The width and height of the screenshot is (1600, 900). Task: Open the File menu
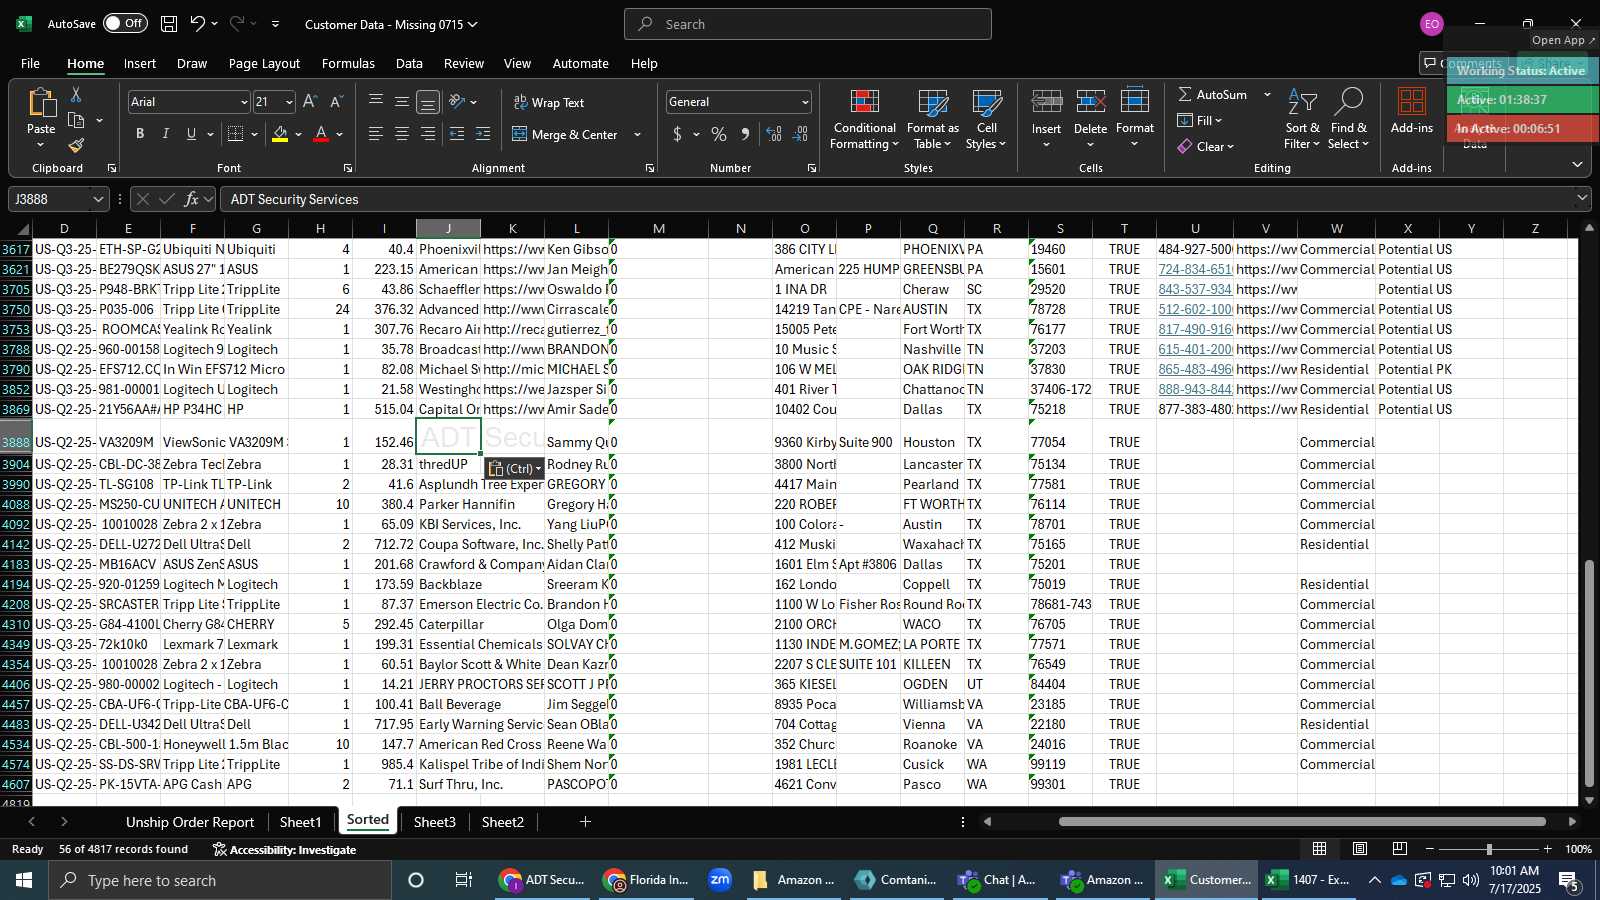click(31, 63)
